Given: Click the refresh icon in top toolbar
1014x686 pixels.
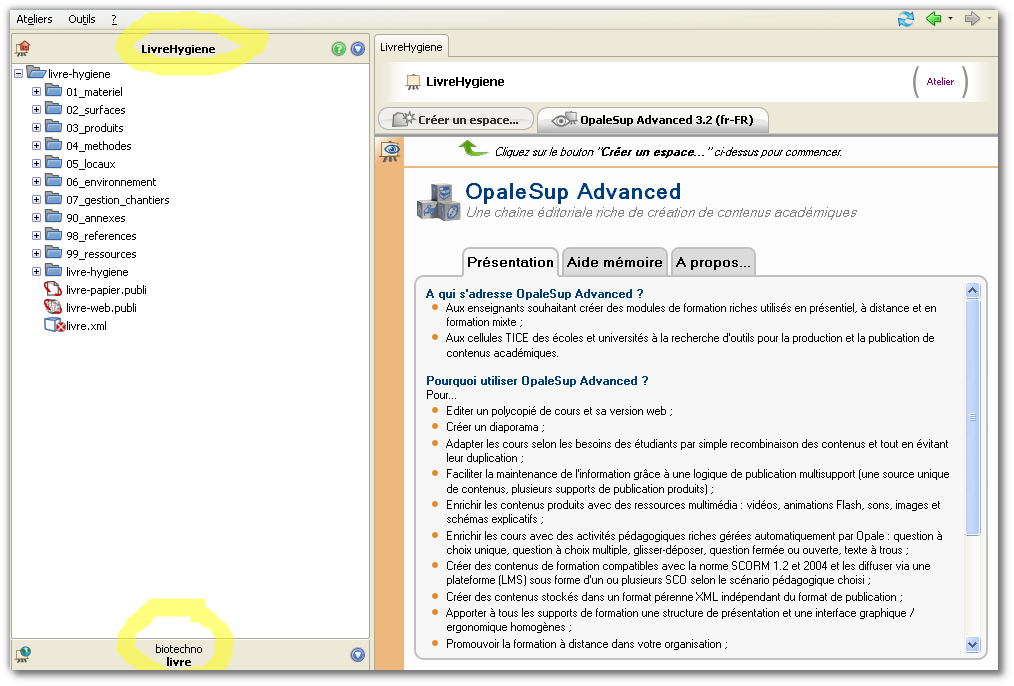Looking at the screenshot, I should click(x=905, y=19).
